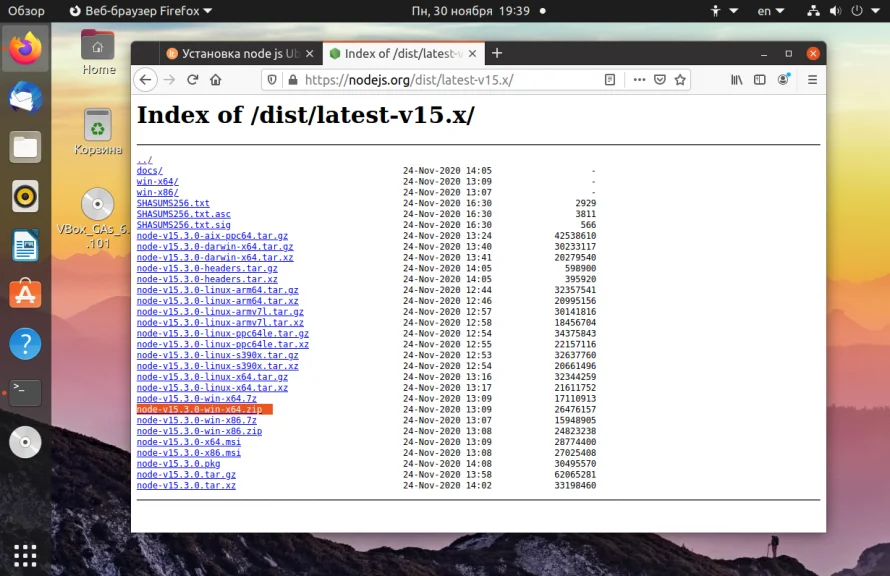Open Terminal in the dock

pos(25,393)
